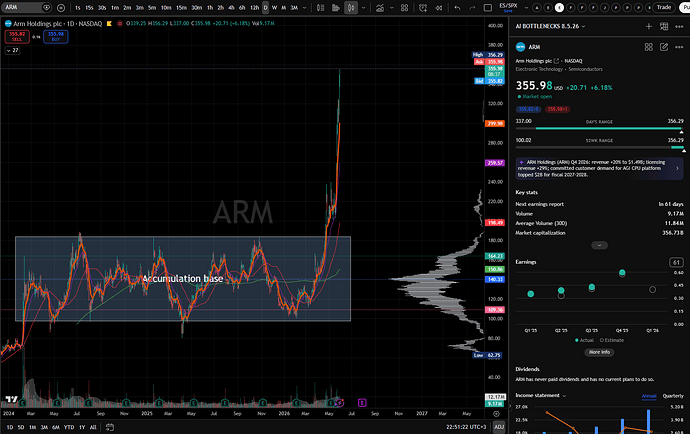Open the indicator templates grid icon

coord(404,7)
